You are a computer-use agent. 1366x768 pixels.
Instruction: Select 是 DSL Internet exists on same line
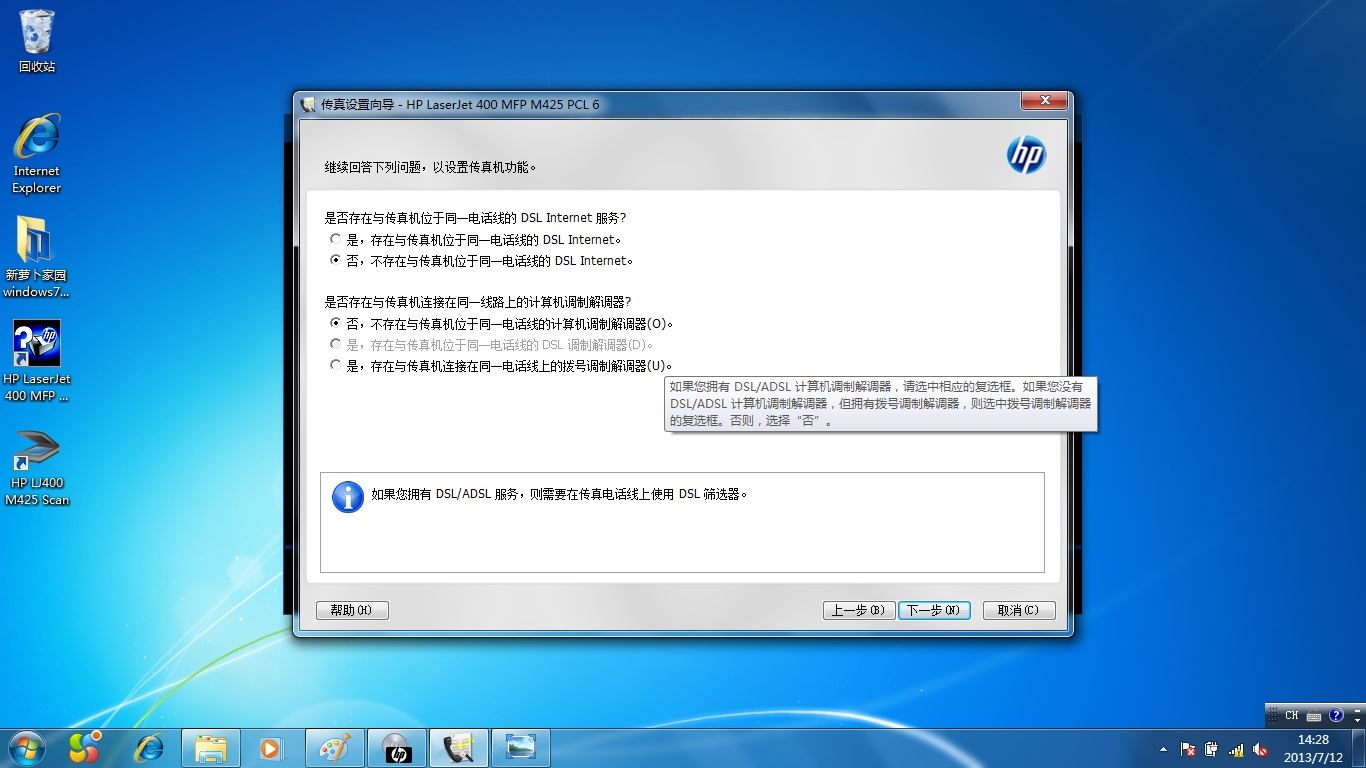pos(476,240)
